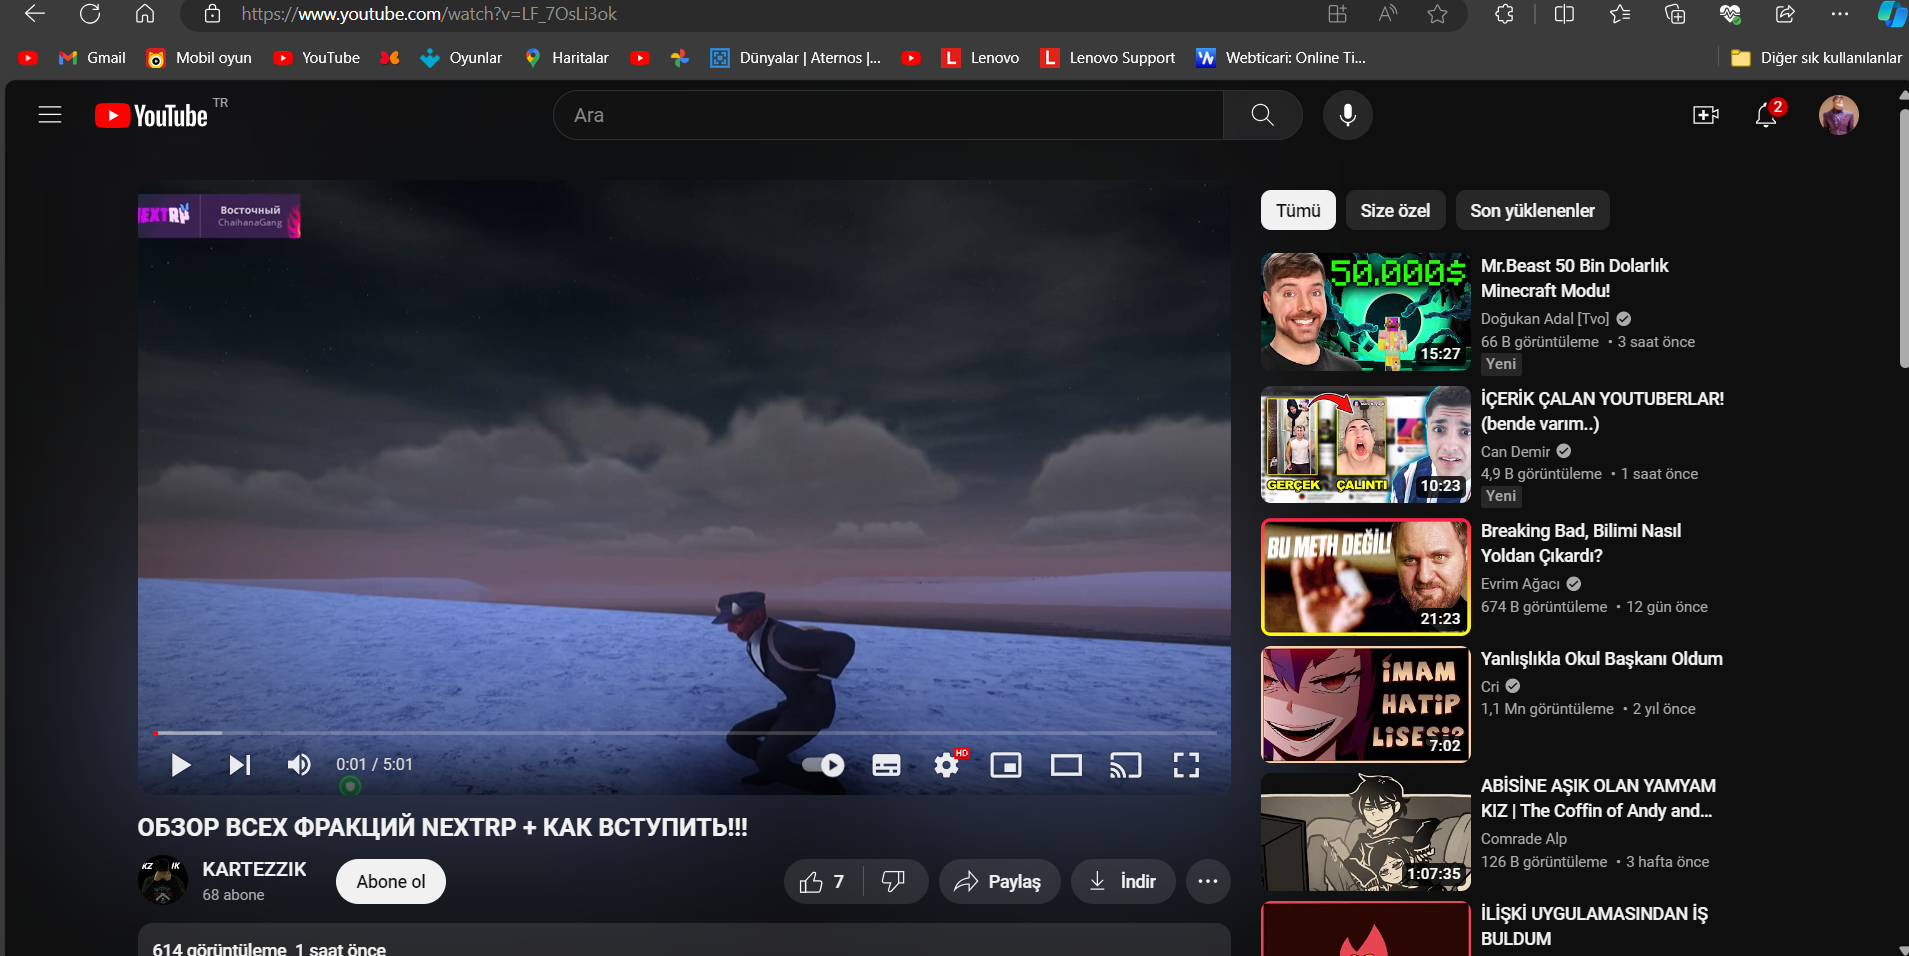Open Yanlışlıkla Okul Başkanı Oldum video
Viewport: 1909px width, 956px height.
[1601, 658]
